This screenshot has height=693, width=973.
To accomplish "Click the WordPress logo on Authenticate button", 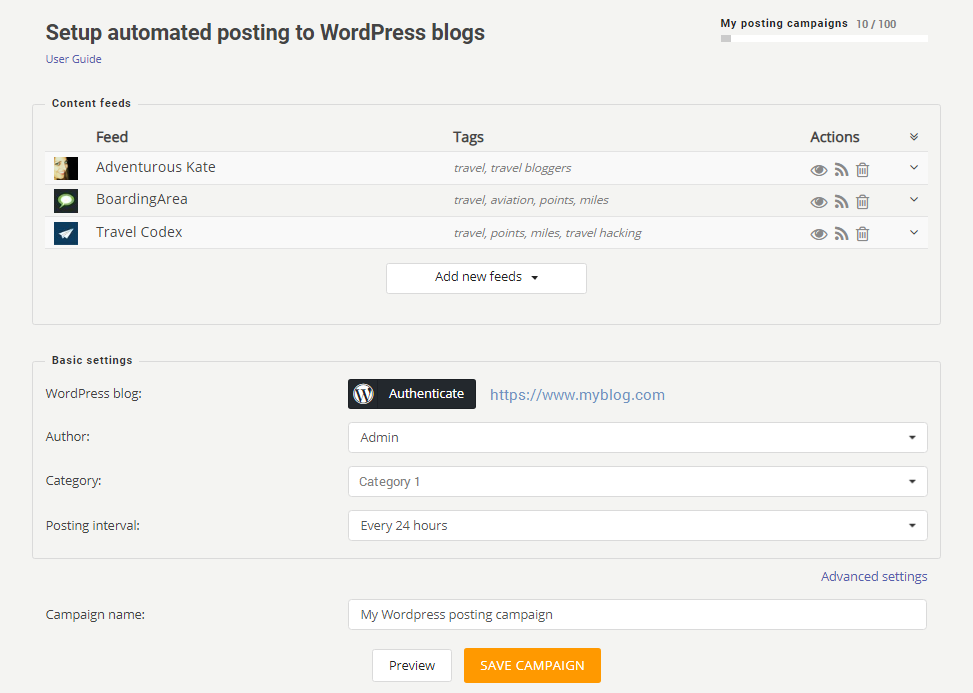I will coord(364,394).
